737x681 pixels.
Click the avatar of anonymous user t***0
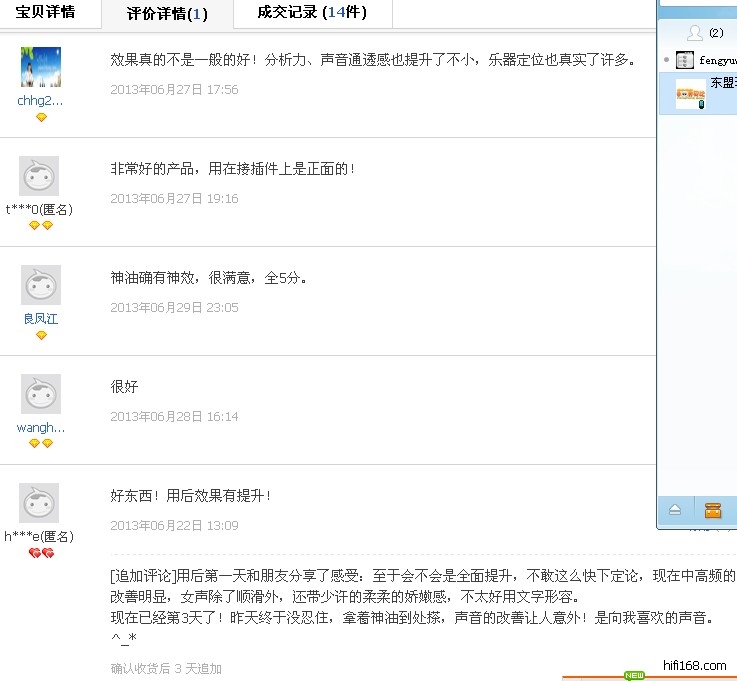tap(40, 176)
